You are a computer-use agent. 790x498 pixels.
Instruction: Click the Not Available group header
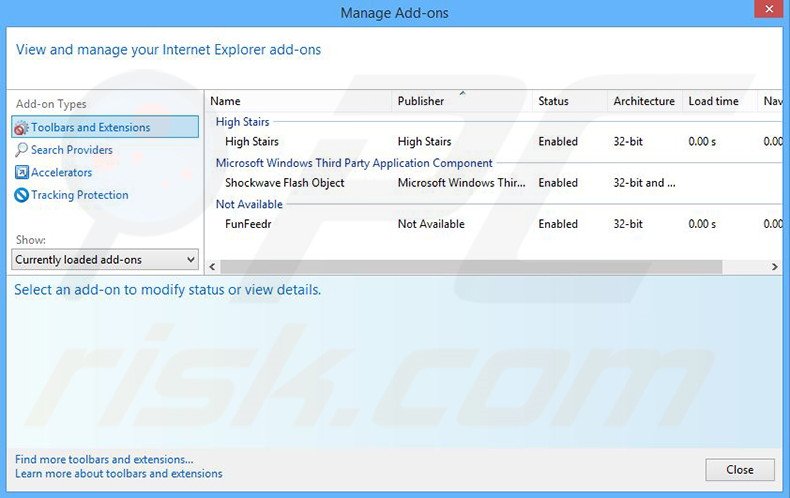tap(249, 204)
